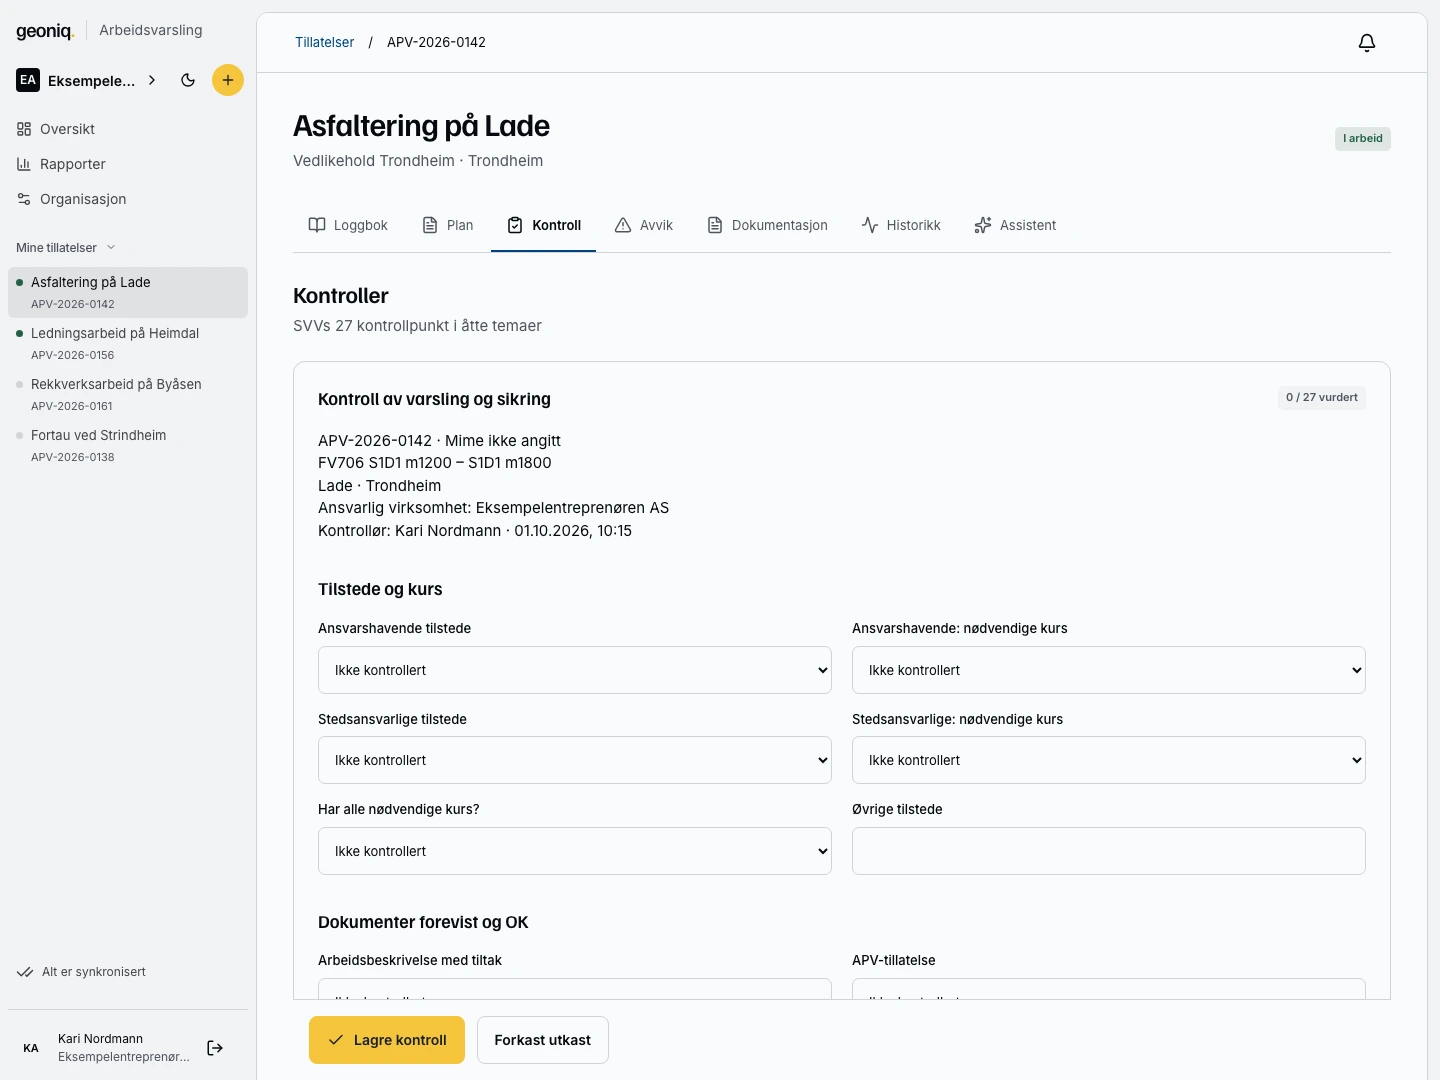Switch to the Historikk tab
Screen dimensions: 1440x1080
click(x=901, y=225)
